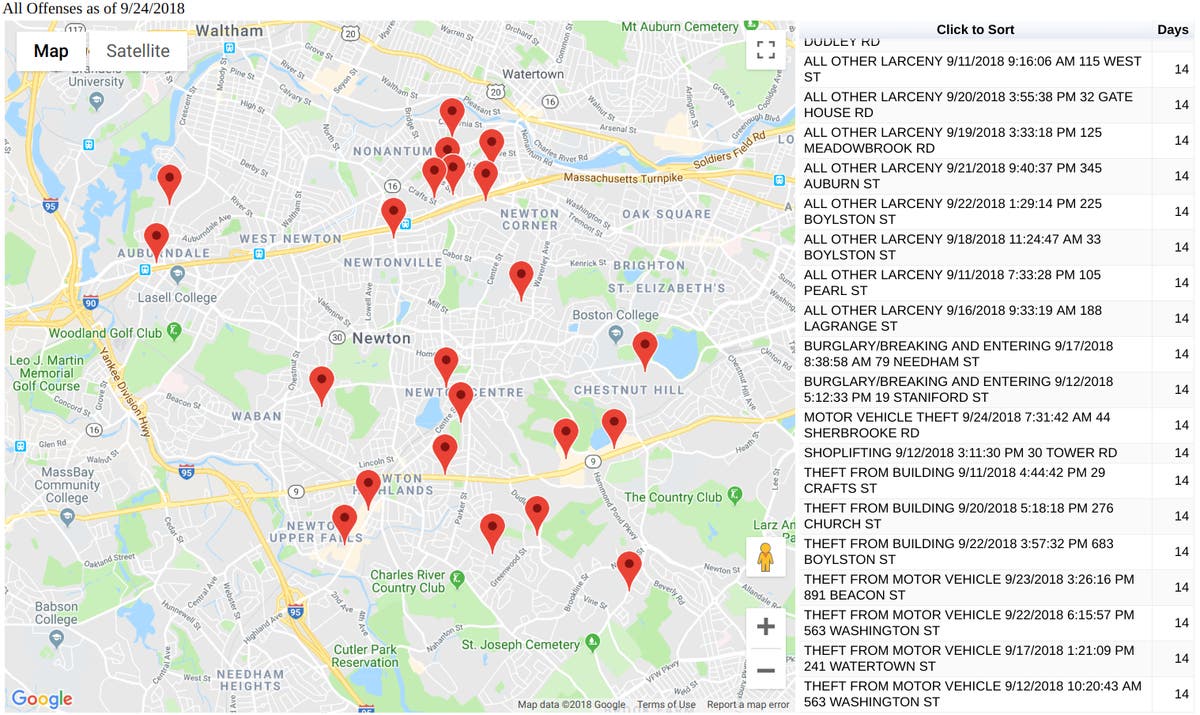This screenshot has width=1200, height=715.
Task: Click the red marker in Auburndale
Action: 156,241
